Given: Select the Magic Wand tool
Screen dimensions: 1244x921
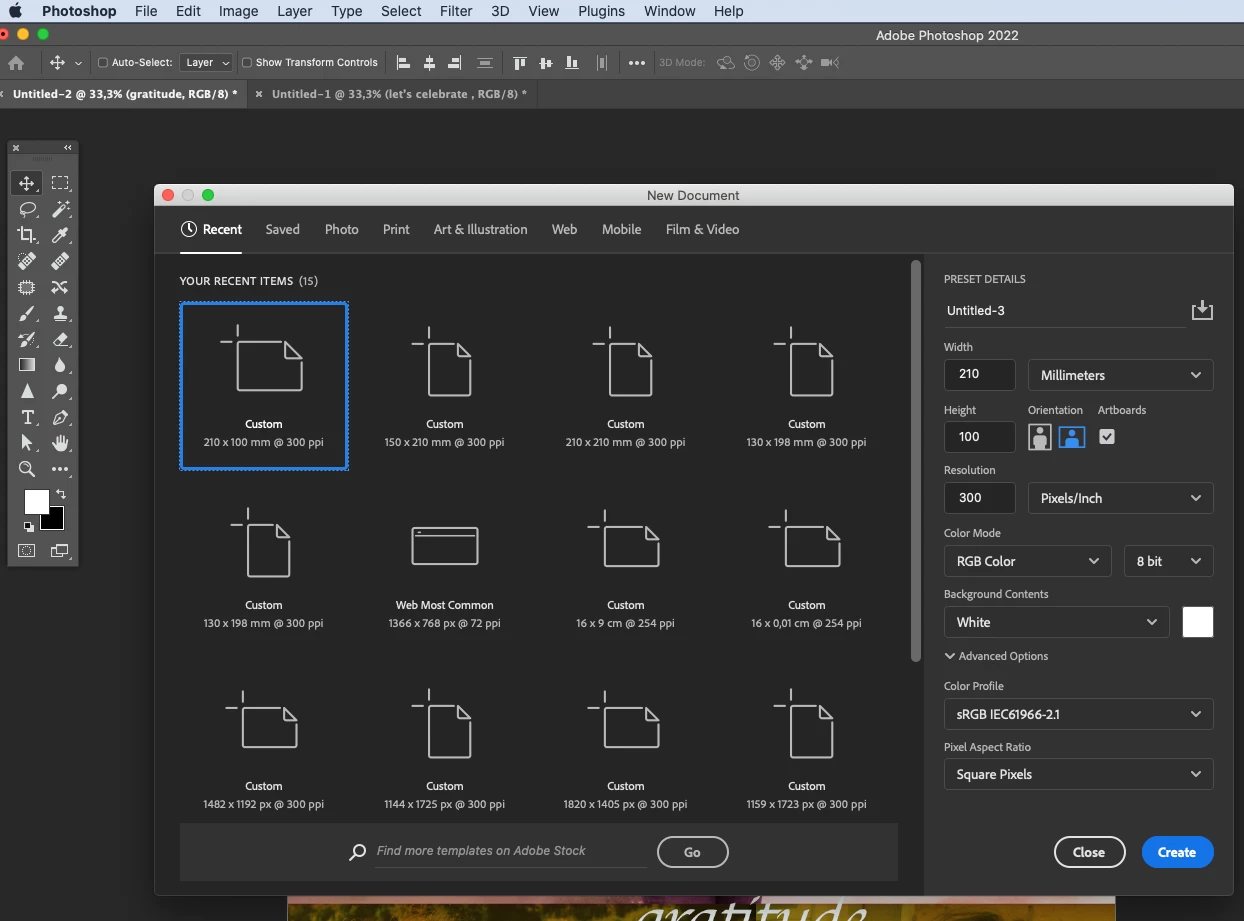Looking at the screenshot, I should 60,209.
